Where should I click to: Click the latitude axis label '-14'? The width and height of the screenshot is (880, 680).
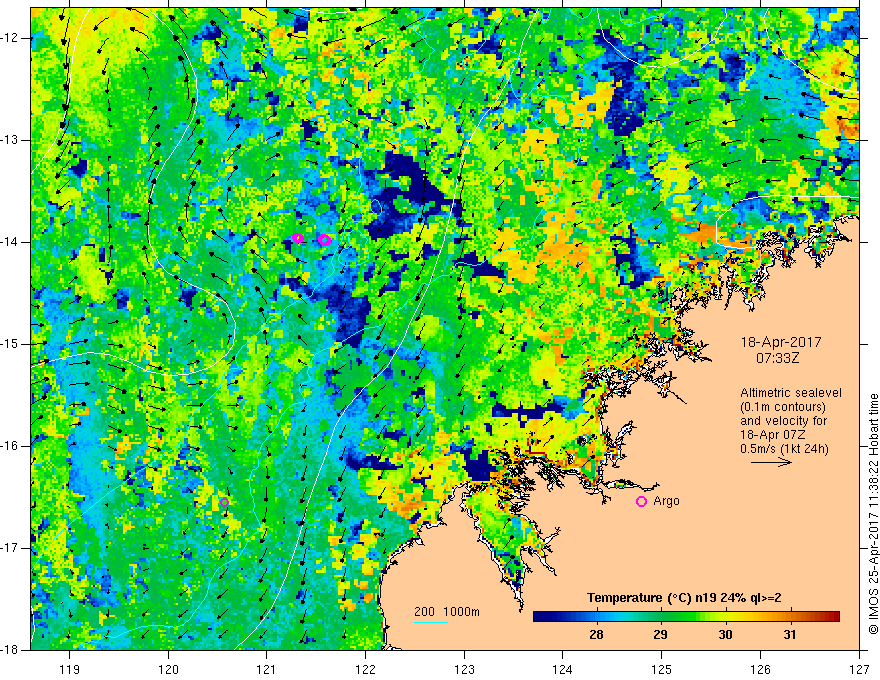[11, 242]
